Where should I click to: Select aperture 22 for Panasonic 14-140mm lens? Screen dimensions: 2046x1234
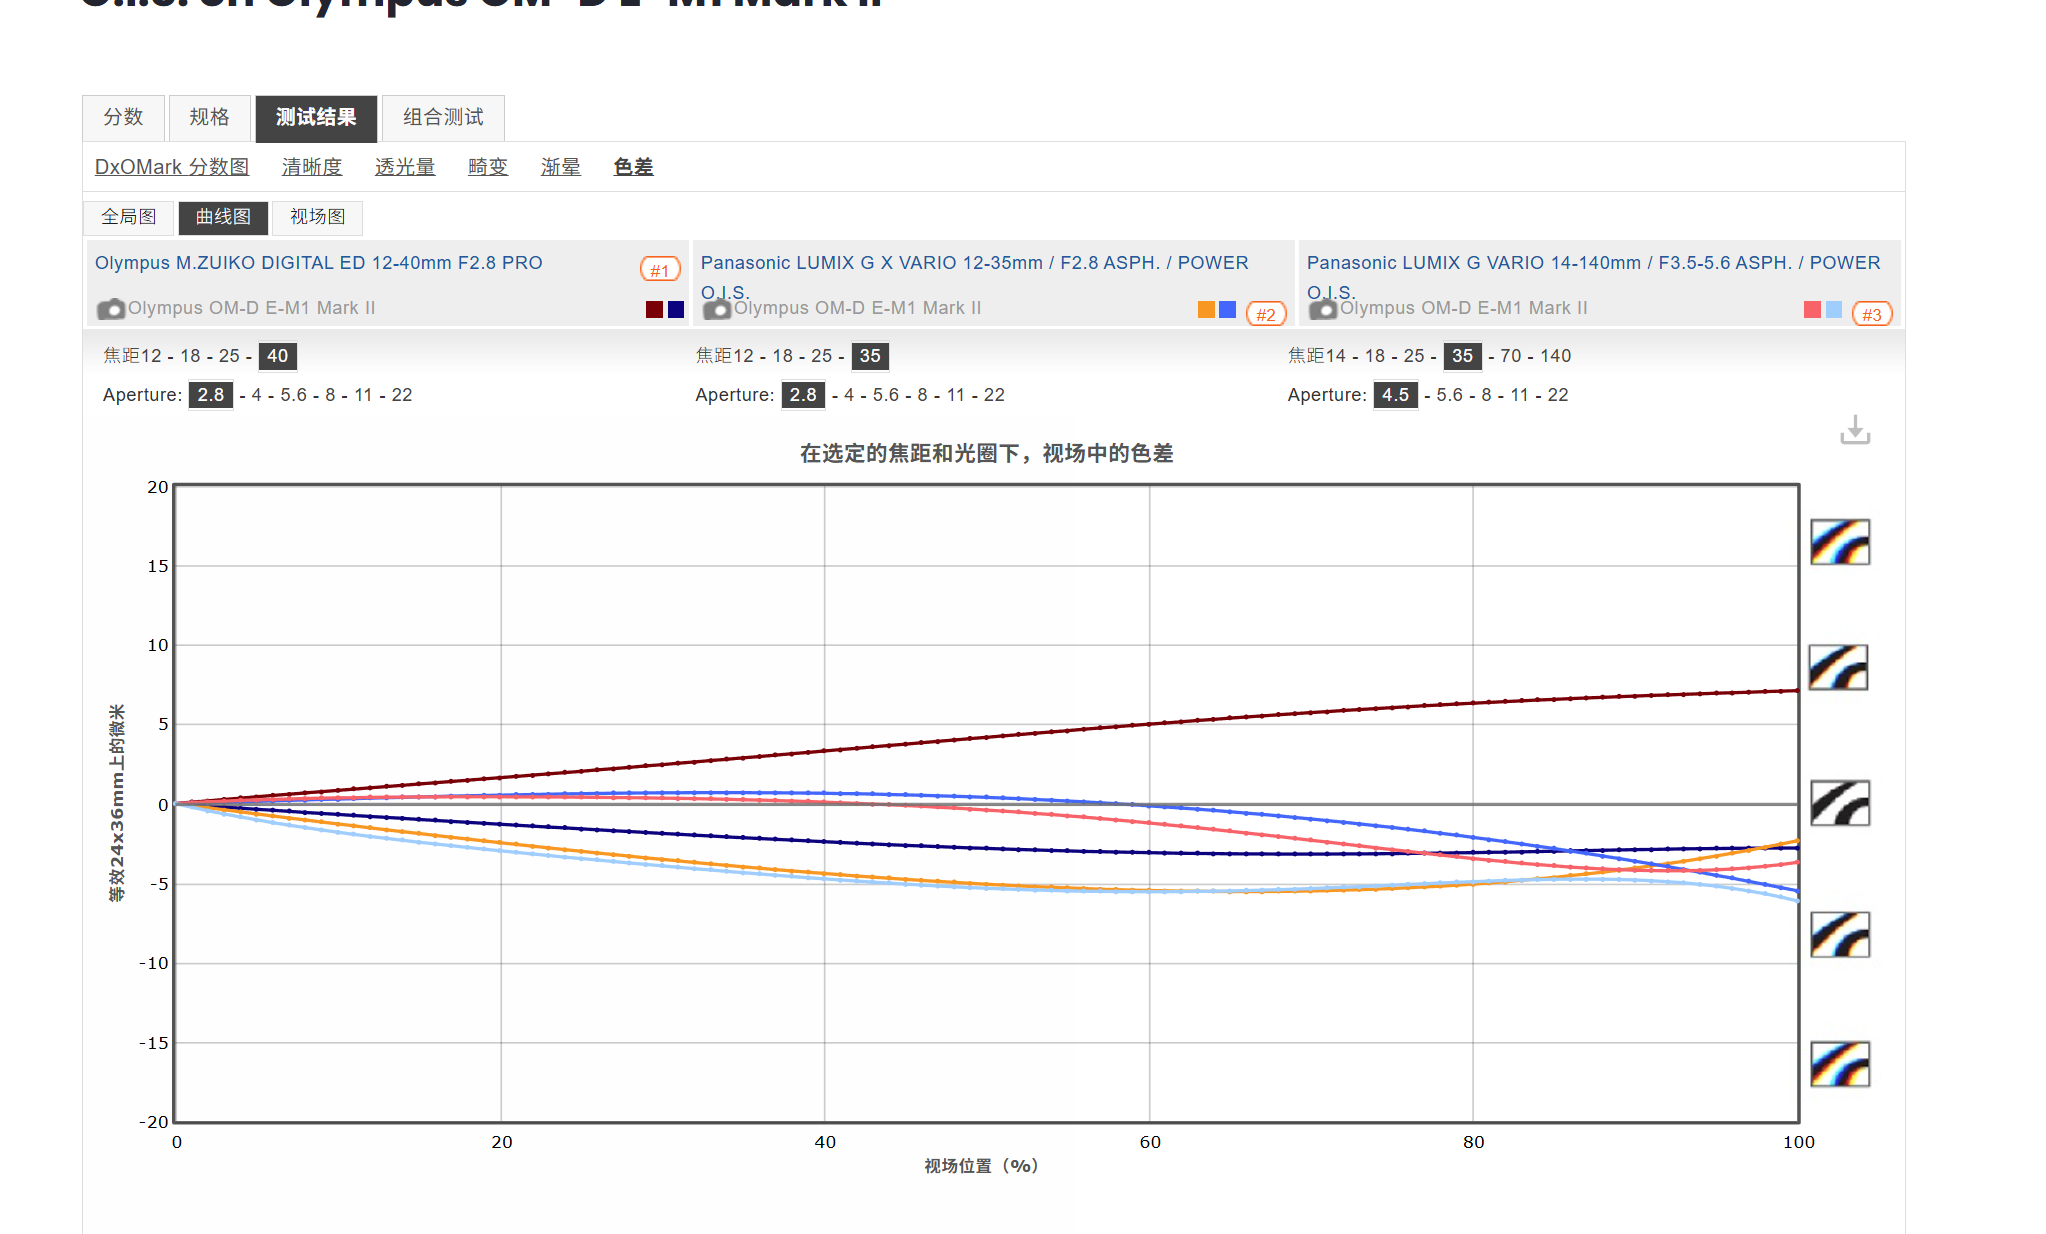[x=1558, y=395]
